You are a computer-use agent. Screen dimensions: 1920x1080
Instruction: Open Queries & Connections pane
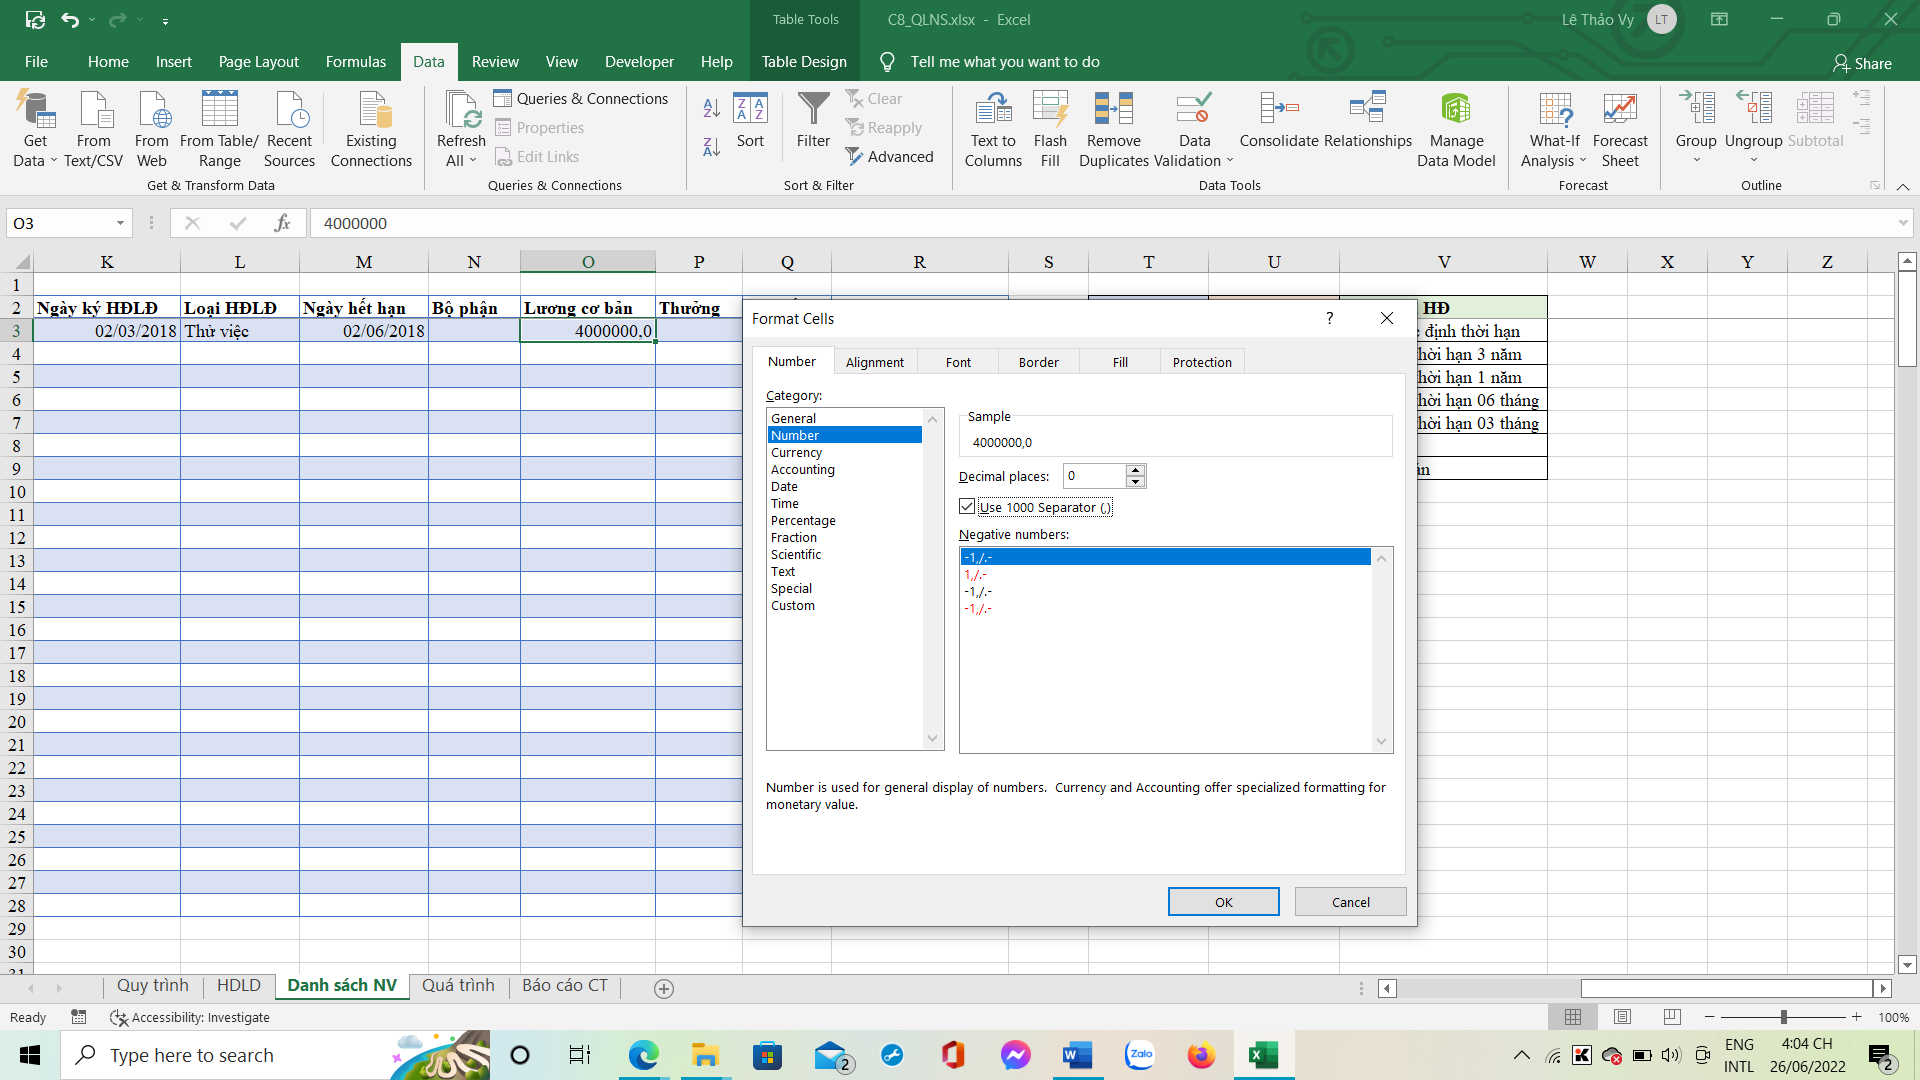pos(581,99)
